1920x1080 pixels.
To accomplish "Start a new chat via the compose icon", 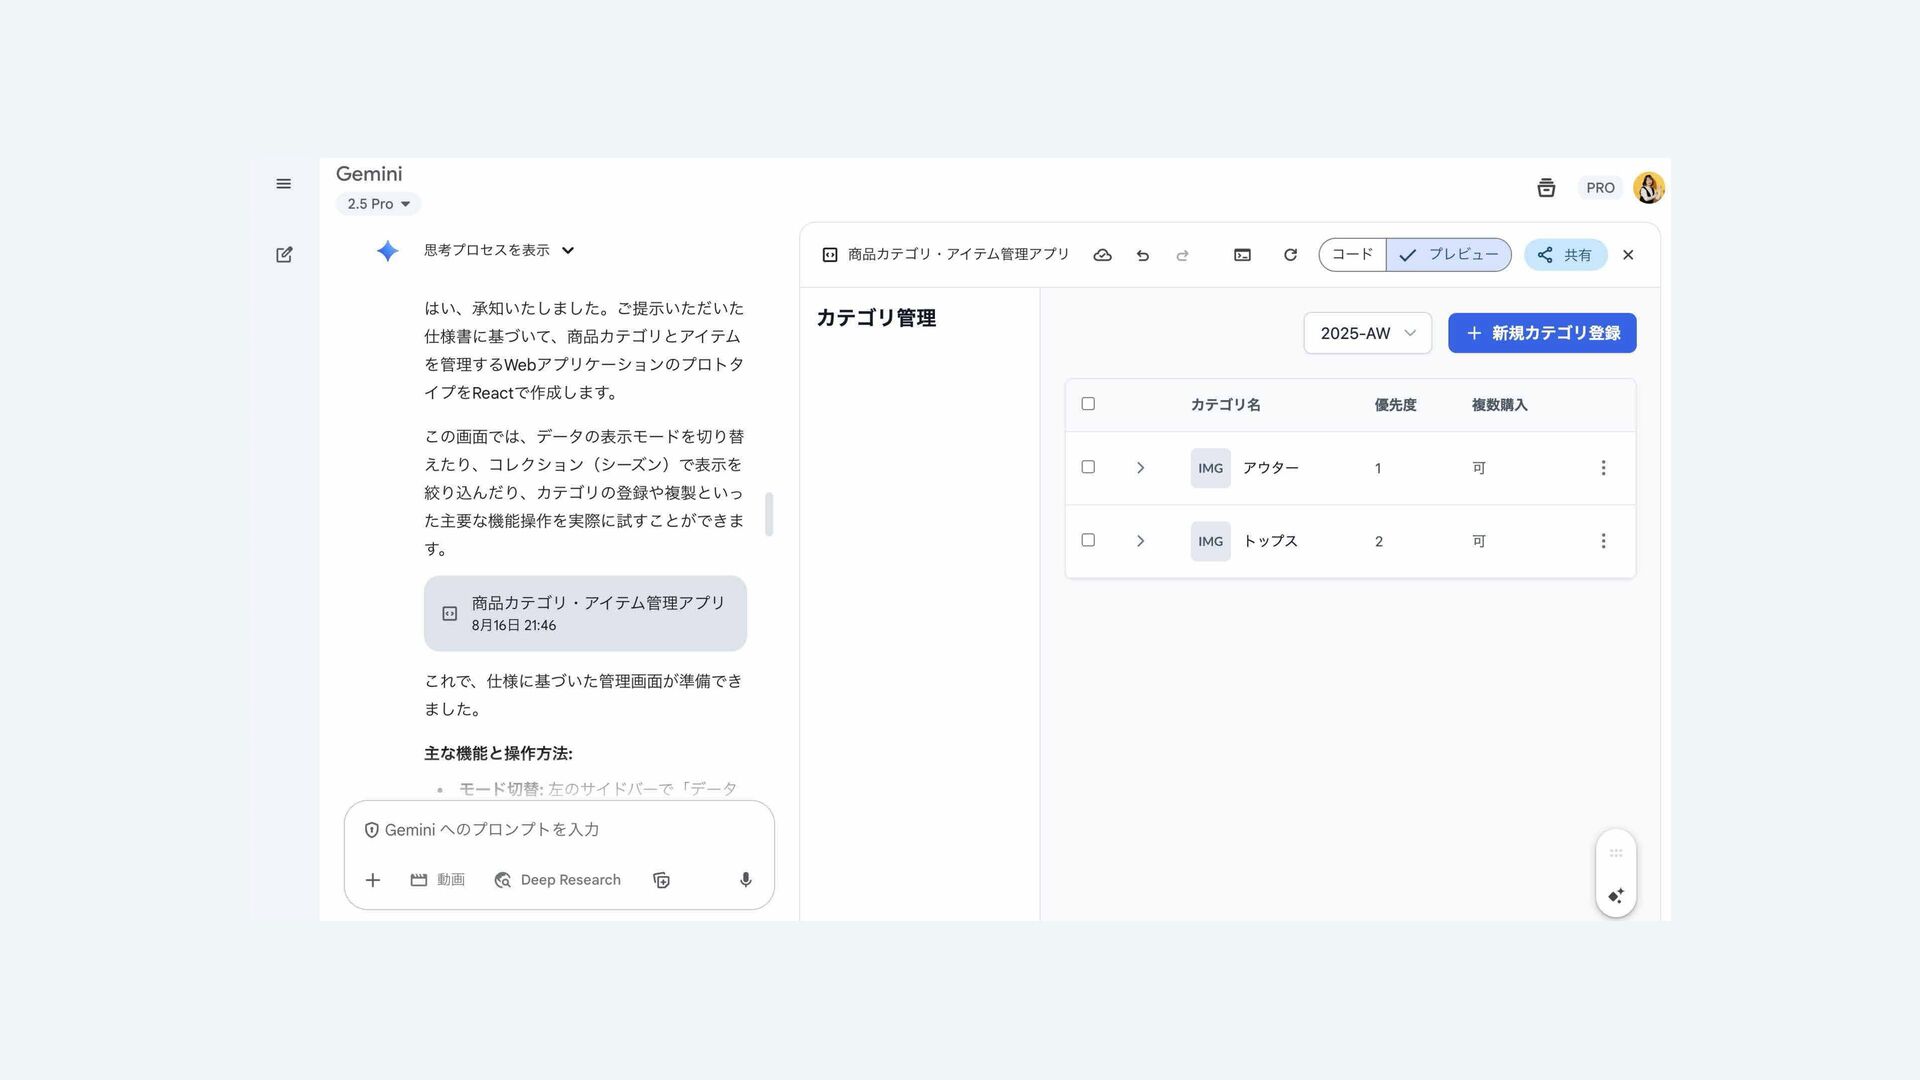I will pyautogui.click(x=284, y=255).
